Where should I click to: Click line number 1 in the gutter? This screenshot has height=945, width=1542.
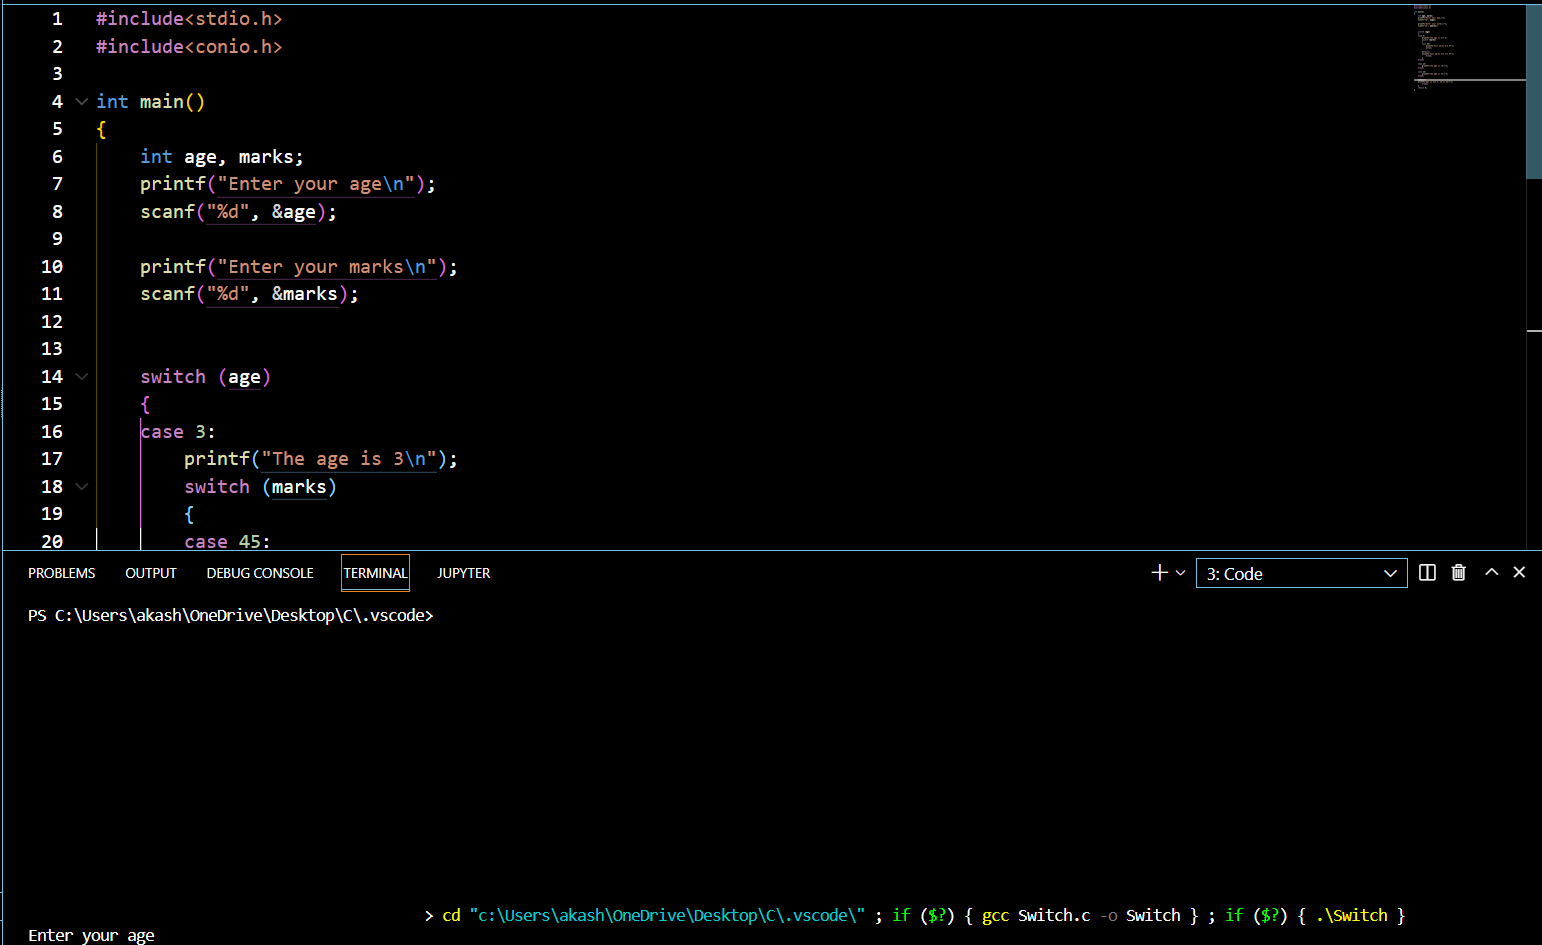[x=57, y=19]
